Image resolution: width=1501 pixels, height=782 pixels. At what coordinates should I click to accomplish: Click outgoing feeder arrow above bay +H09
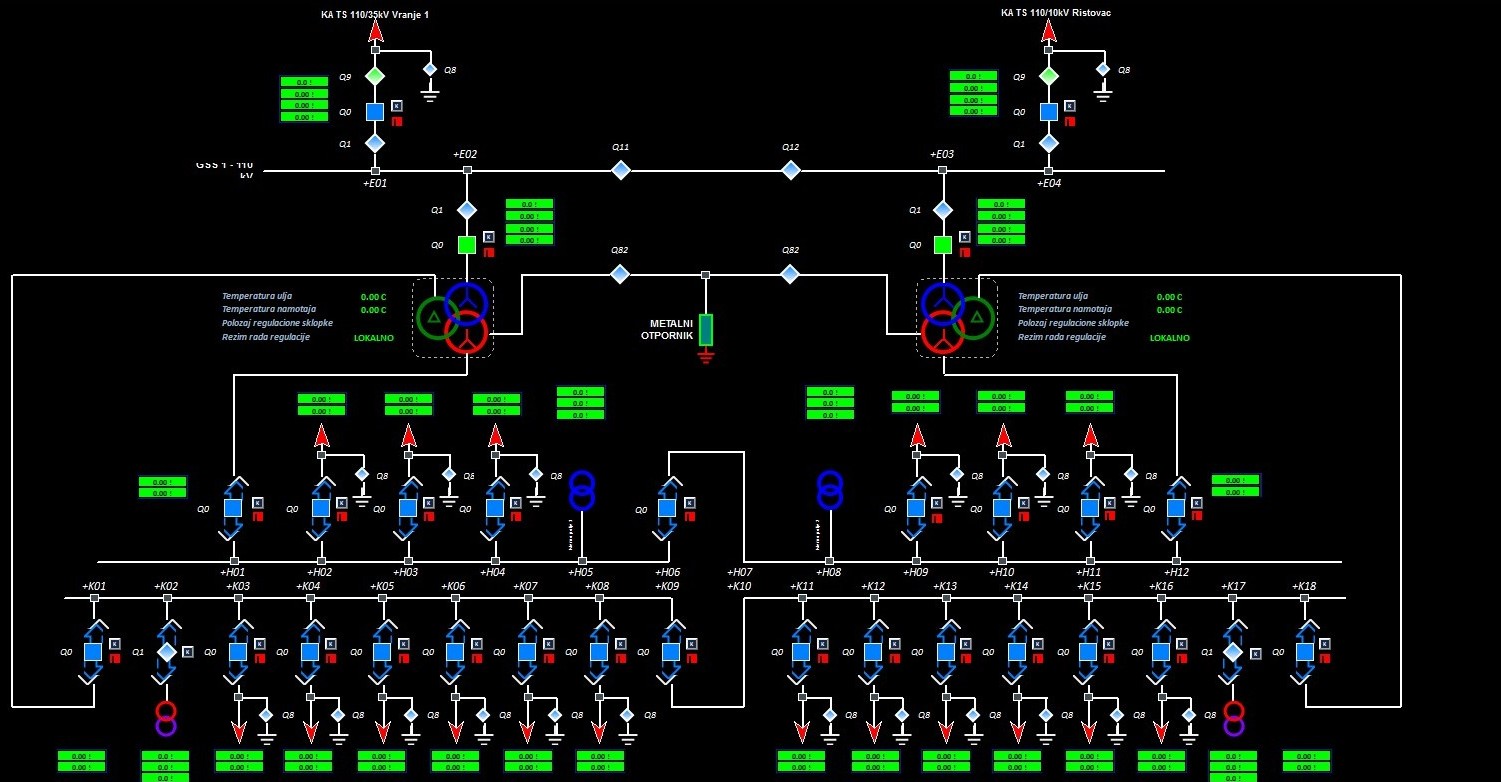click(x=917, y=435)
